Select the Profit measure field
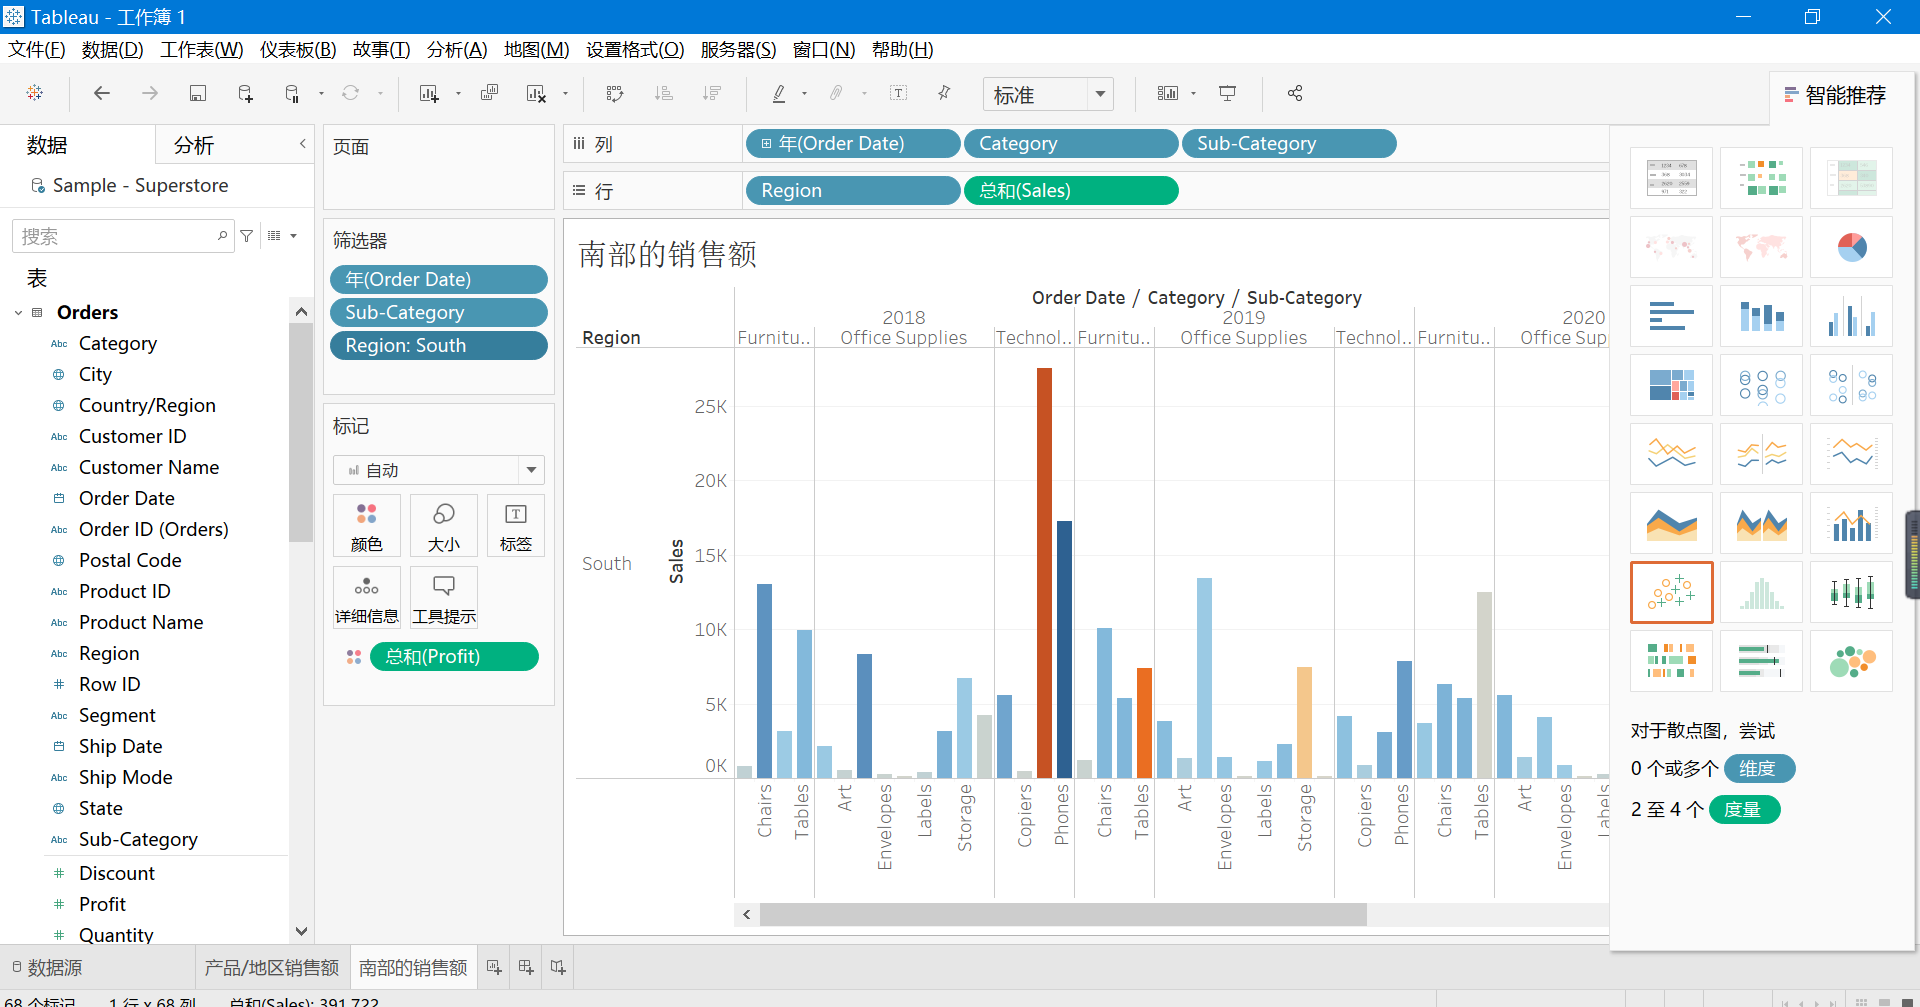This screenshot has height=1007, width=1920. (x=102, y=904)
